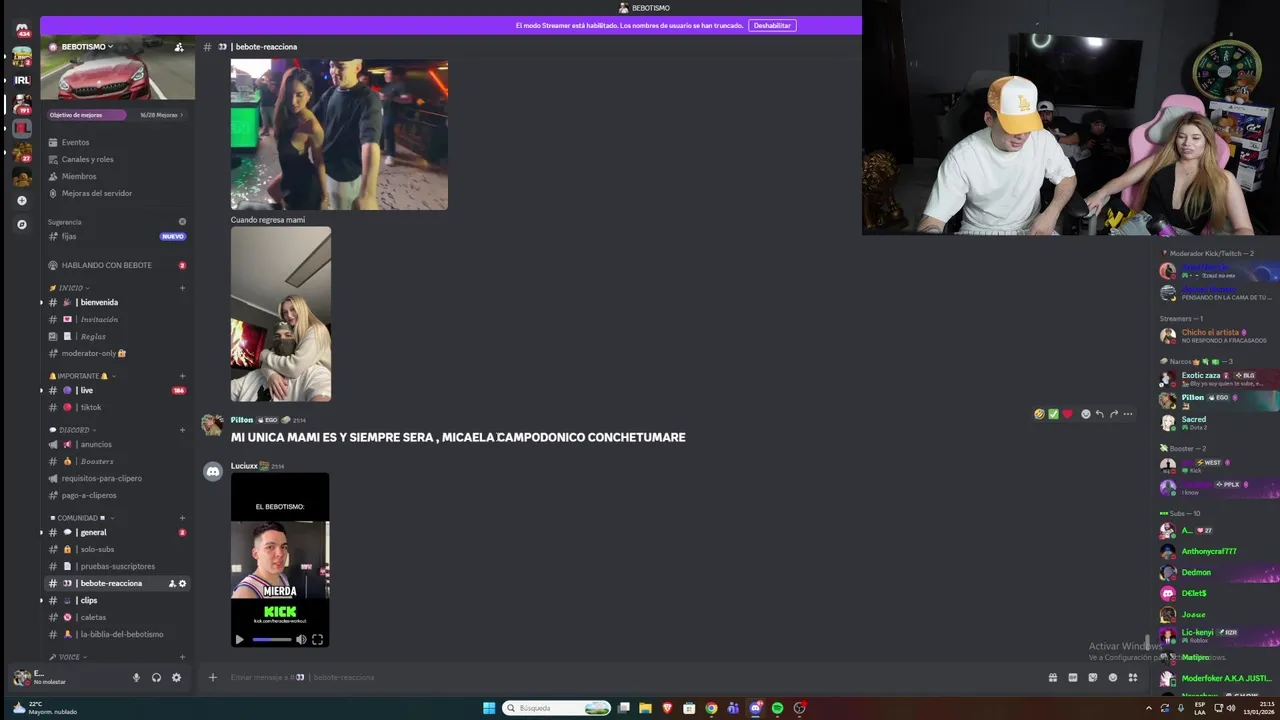The height and width of the screenshot is (720, 1280).
Task: Open Discover servers compass icon
Action: tap(22, 224)
